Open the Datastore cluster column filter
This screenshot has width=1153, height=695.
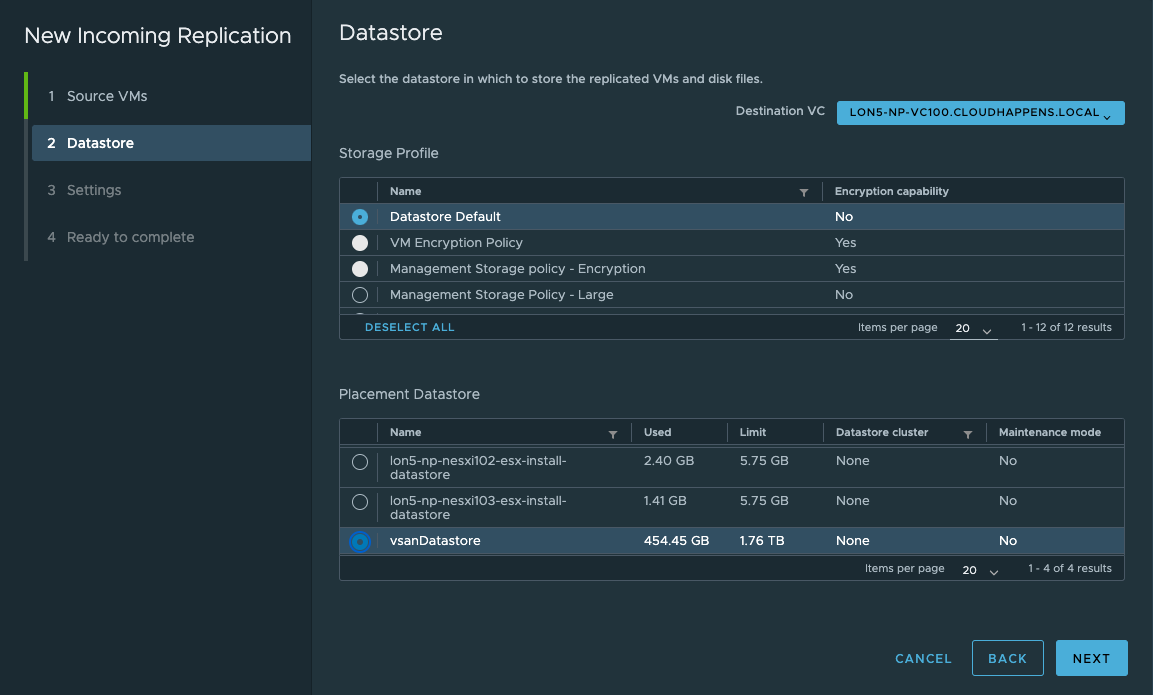click(x=967, y=433)
